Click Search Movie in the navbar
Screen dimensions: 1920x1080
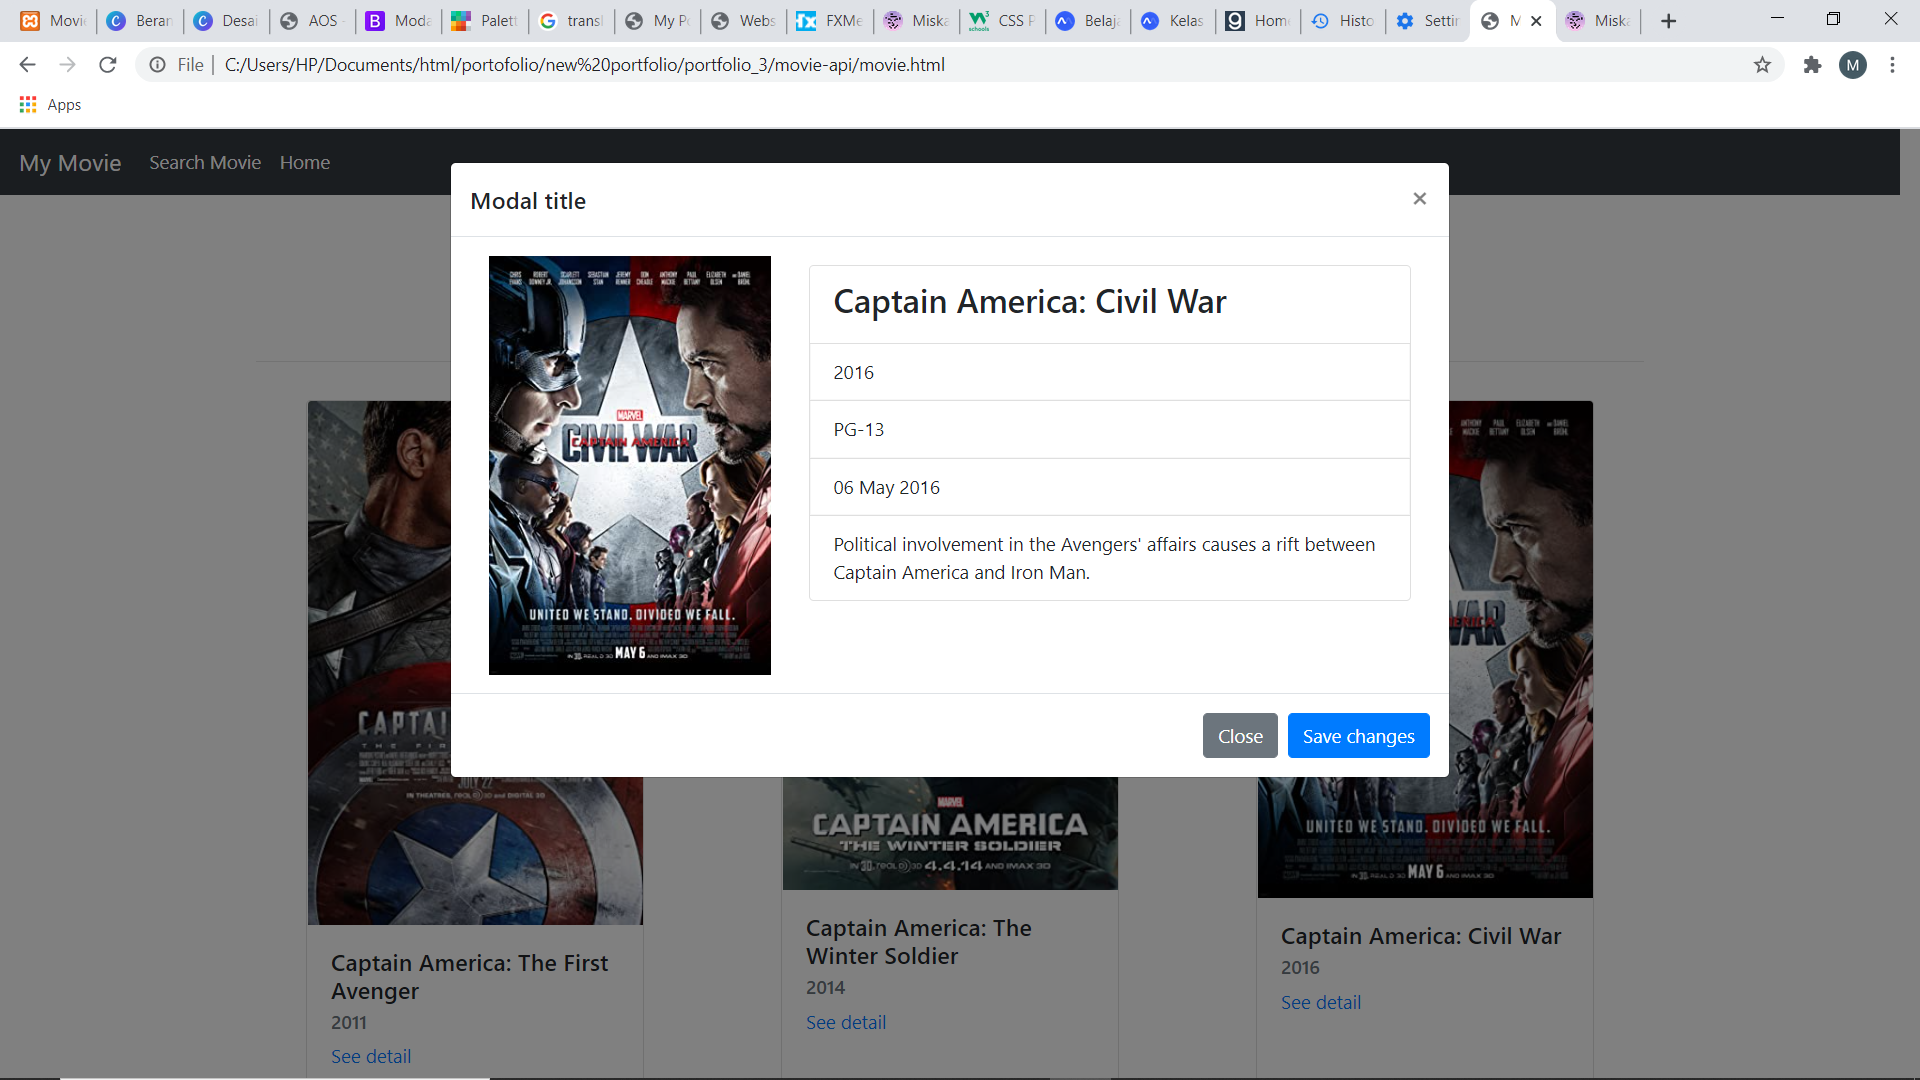[205, 162]
